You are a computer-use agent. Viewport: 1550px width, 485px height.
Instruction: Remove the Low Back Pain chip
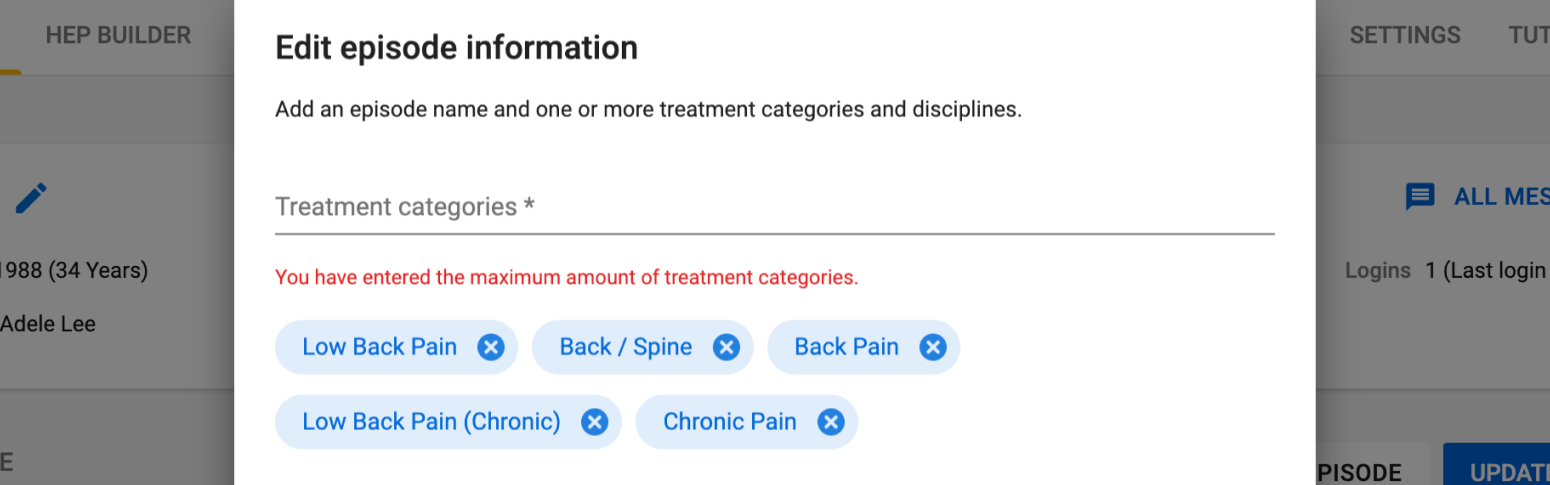click(x=490, y=347)
